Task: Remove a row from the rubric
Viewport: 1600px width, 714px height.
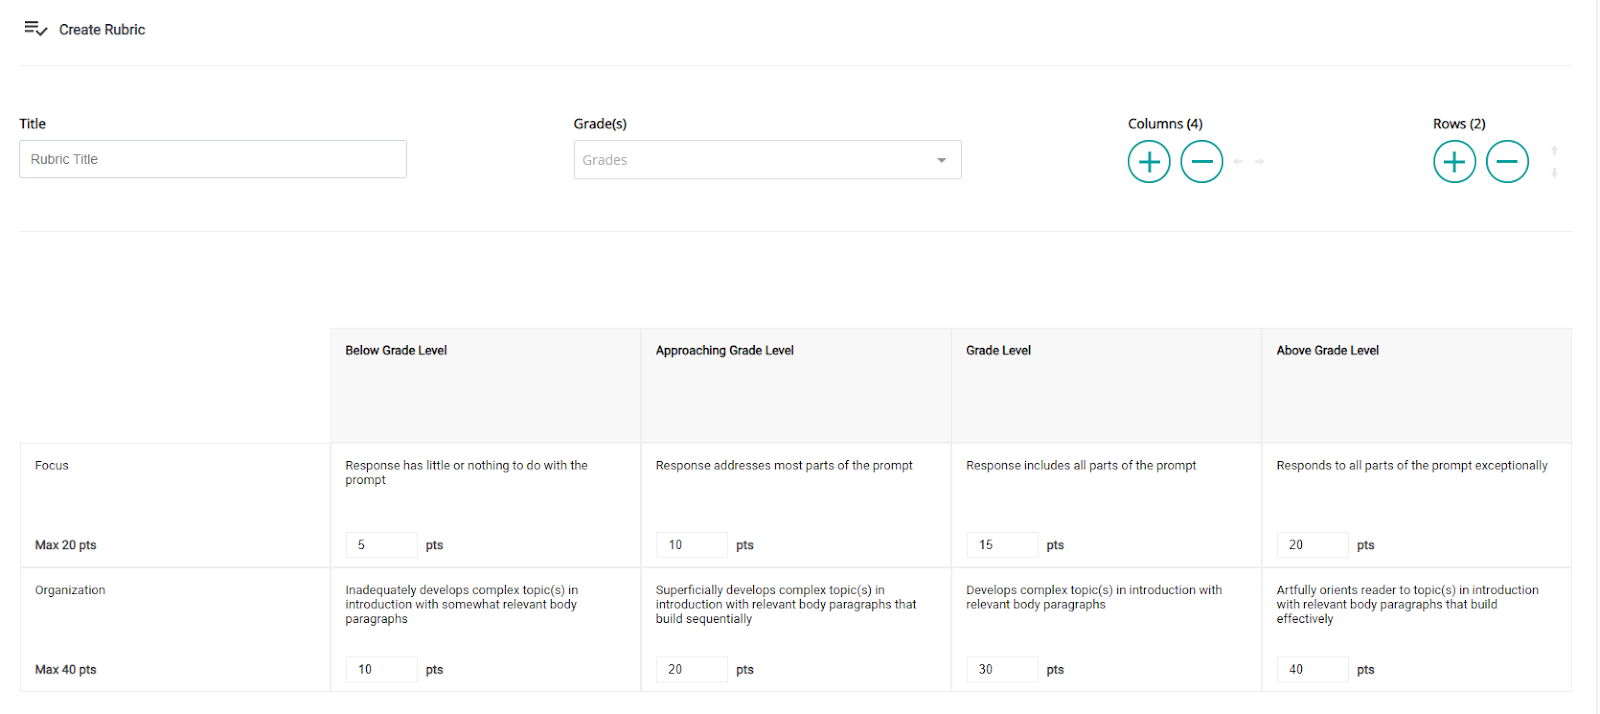Action: [x=1507, y=161]
